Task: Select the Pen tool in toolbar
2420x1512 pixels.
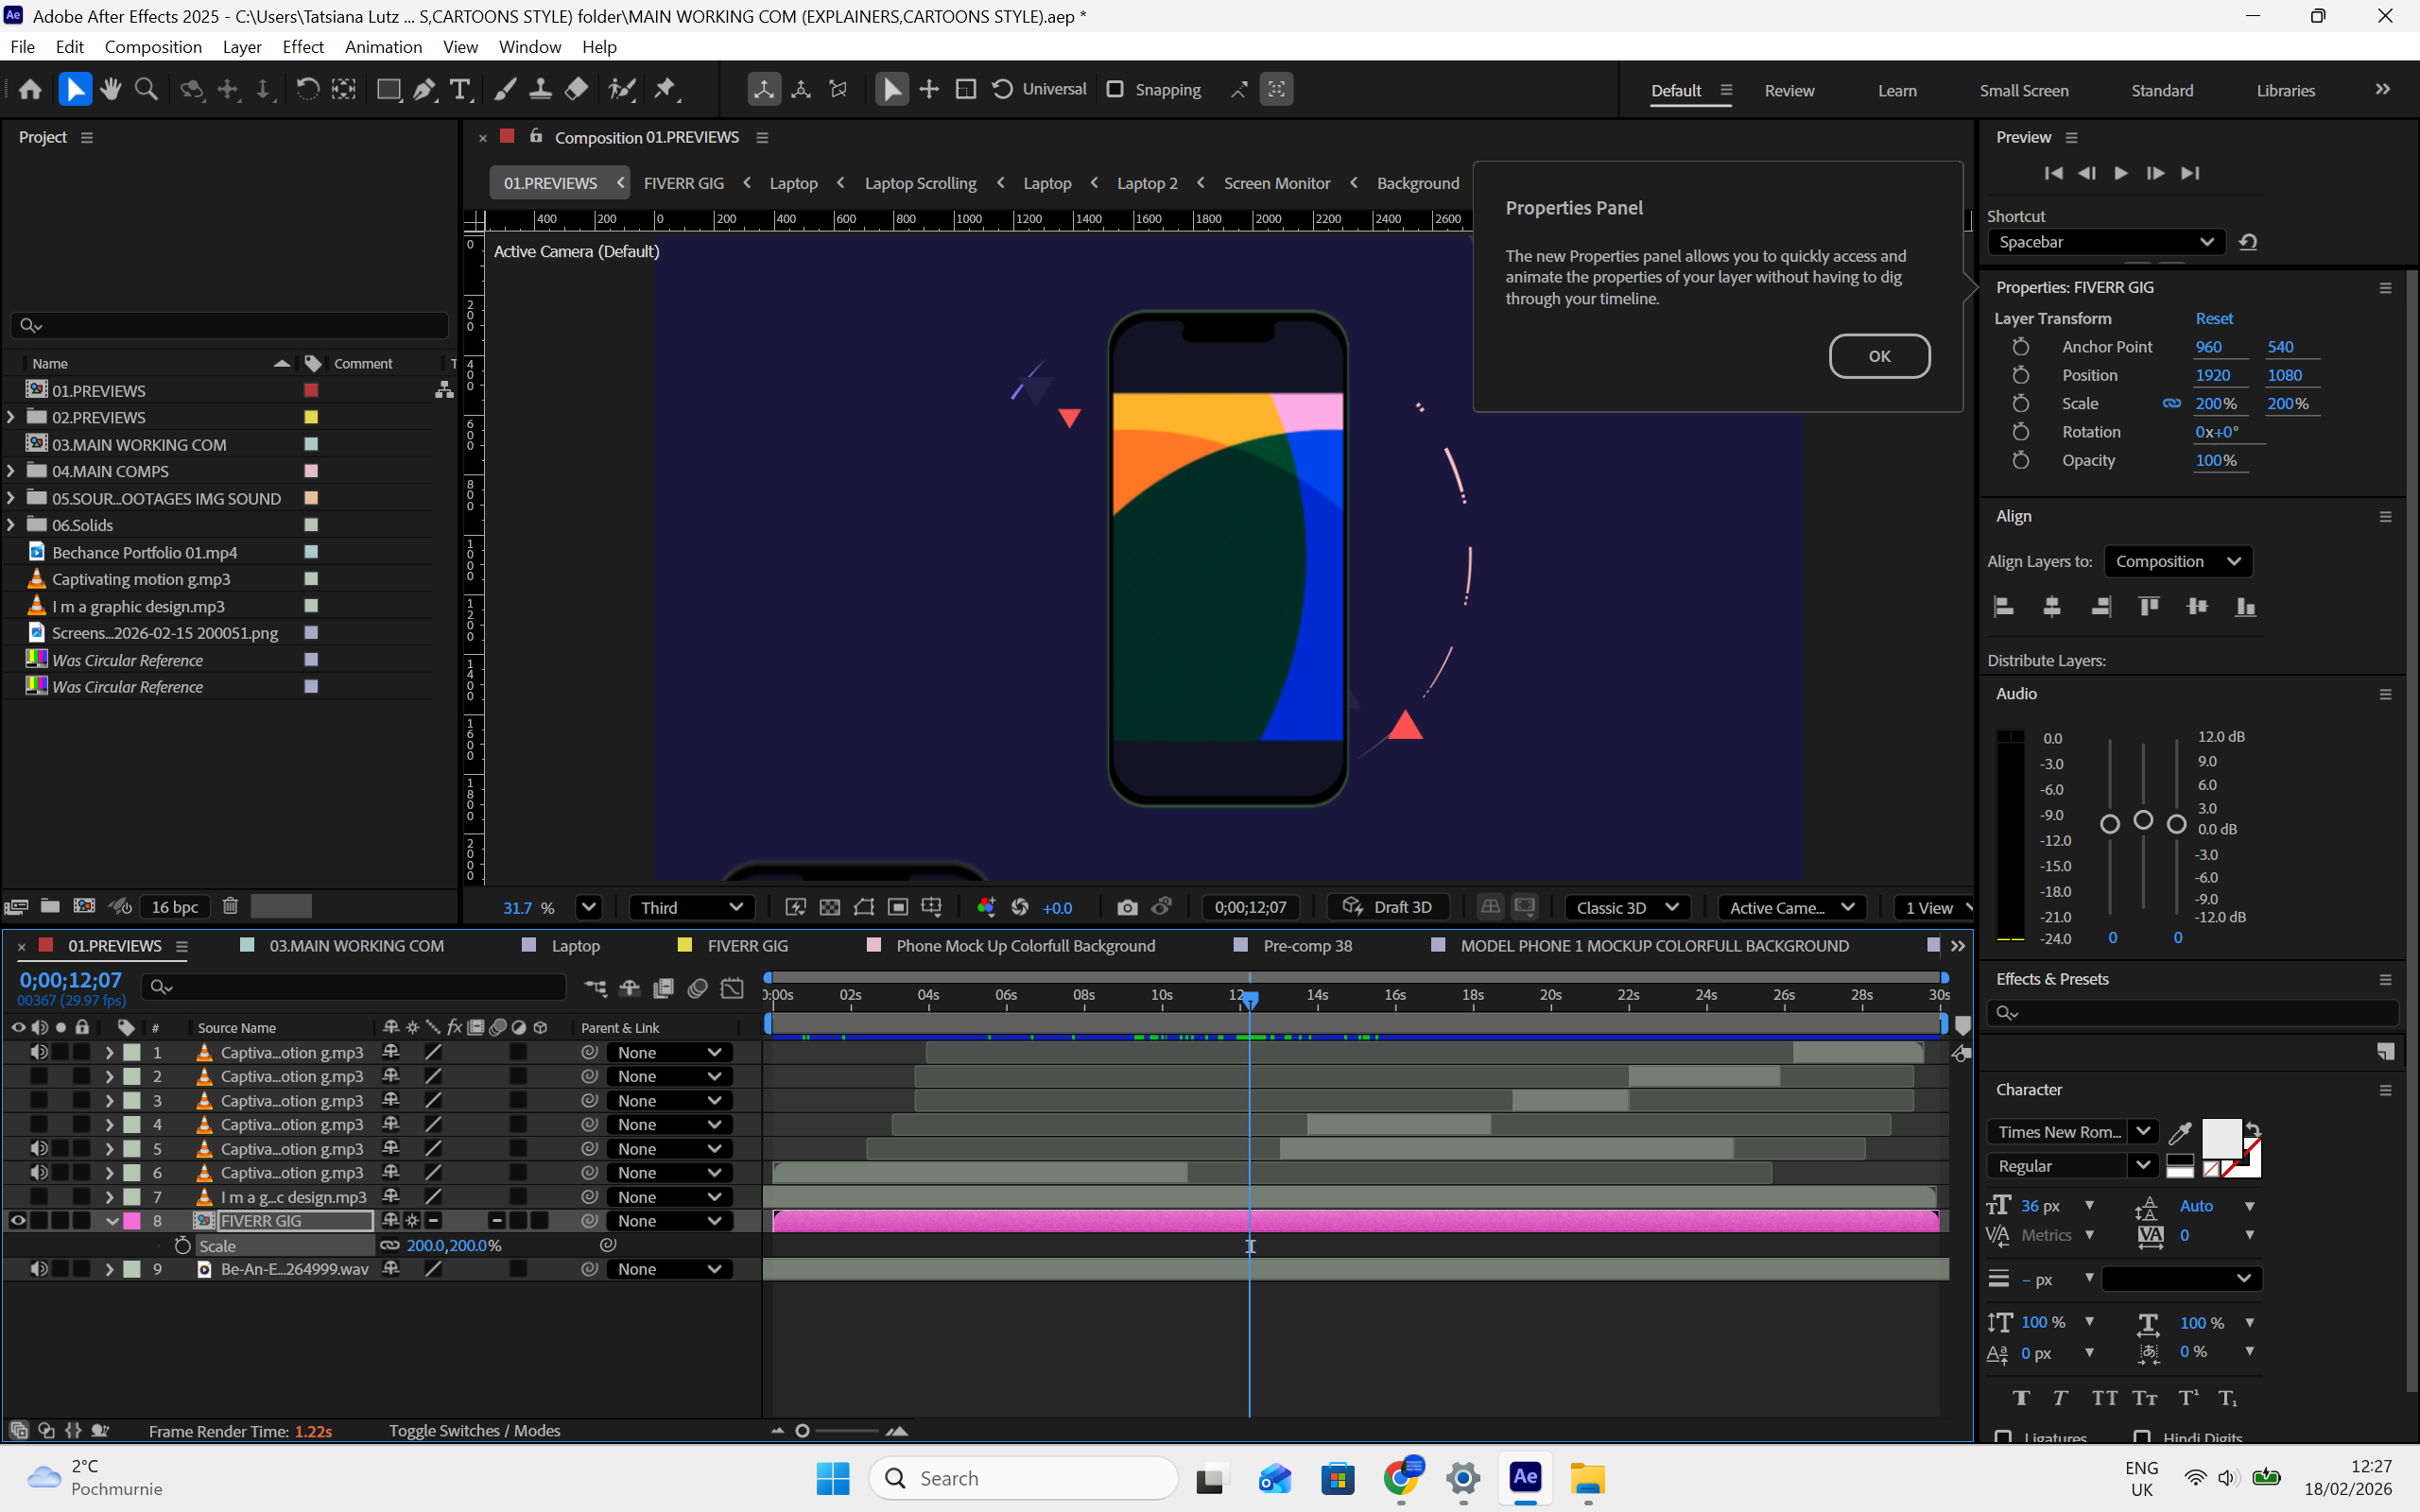Action: click(x=423, y=90)
